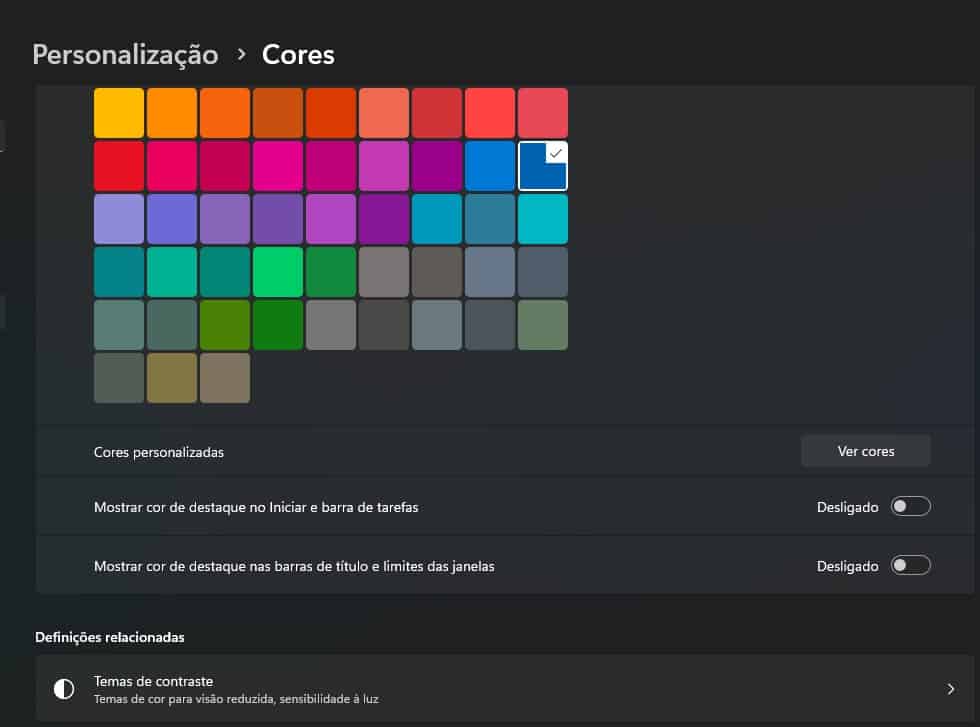The image size is (980, 727).
Task: Select the pure red swatch starting the second row
Action: tap(119, 166)
